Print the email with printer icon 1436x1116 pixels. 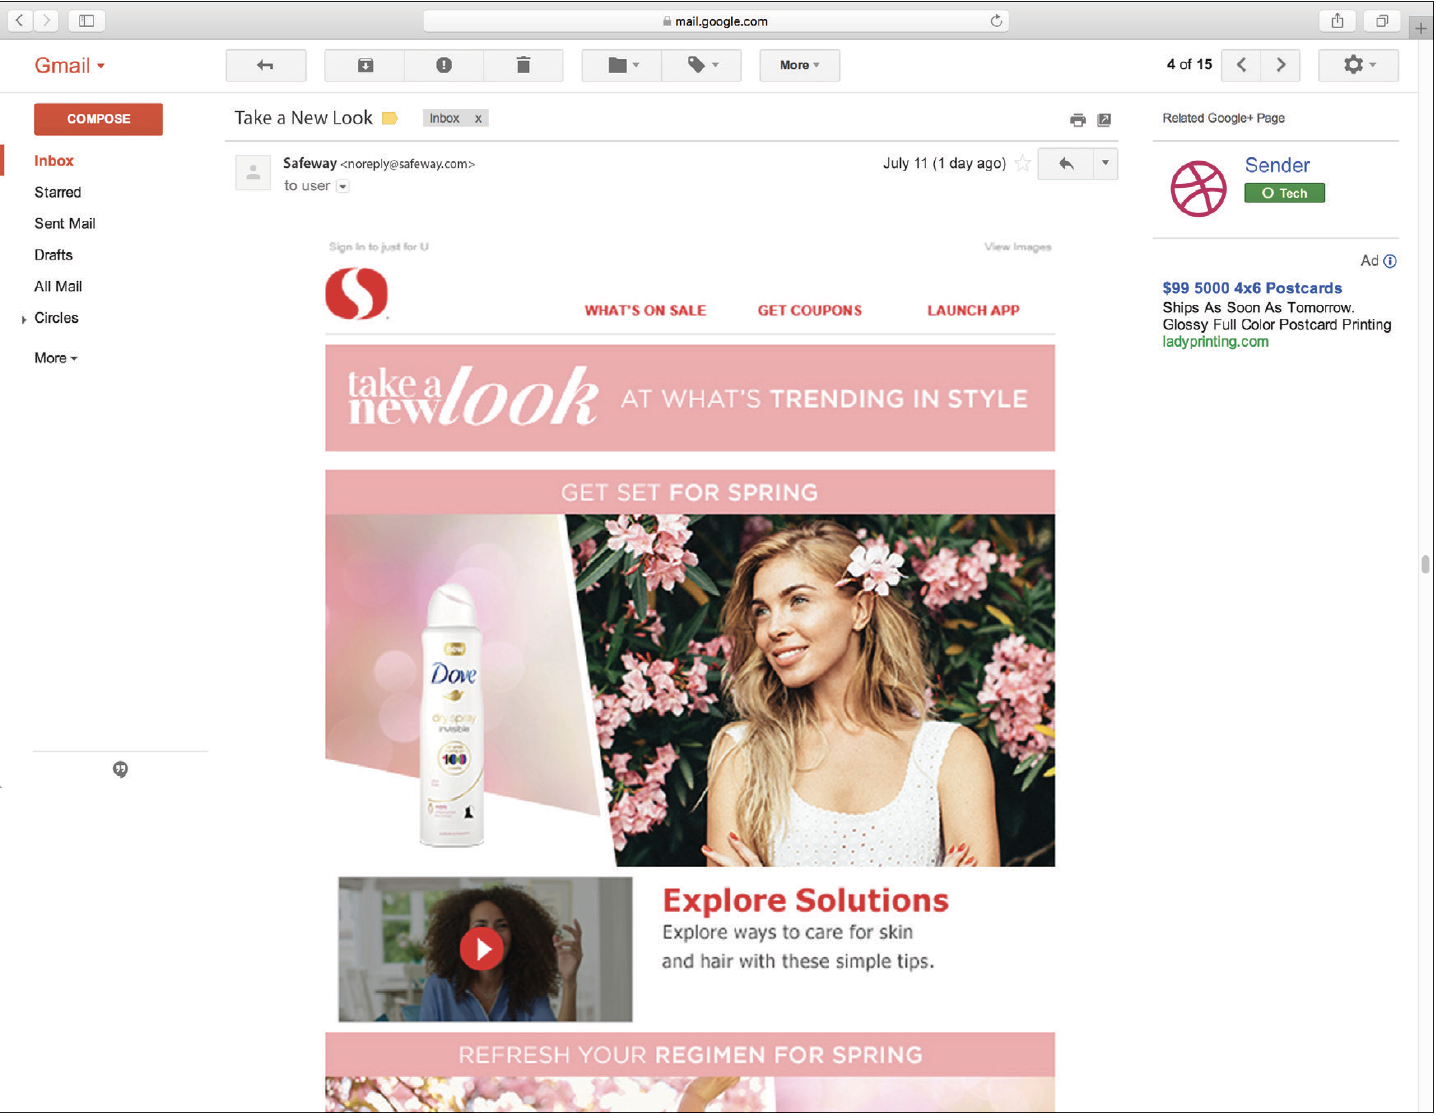(1077, 120)
